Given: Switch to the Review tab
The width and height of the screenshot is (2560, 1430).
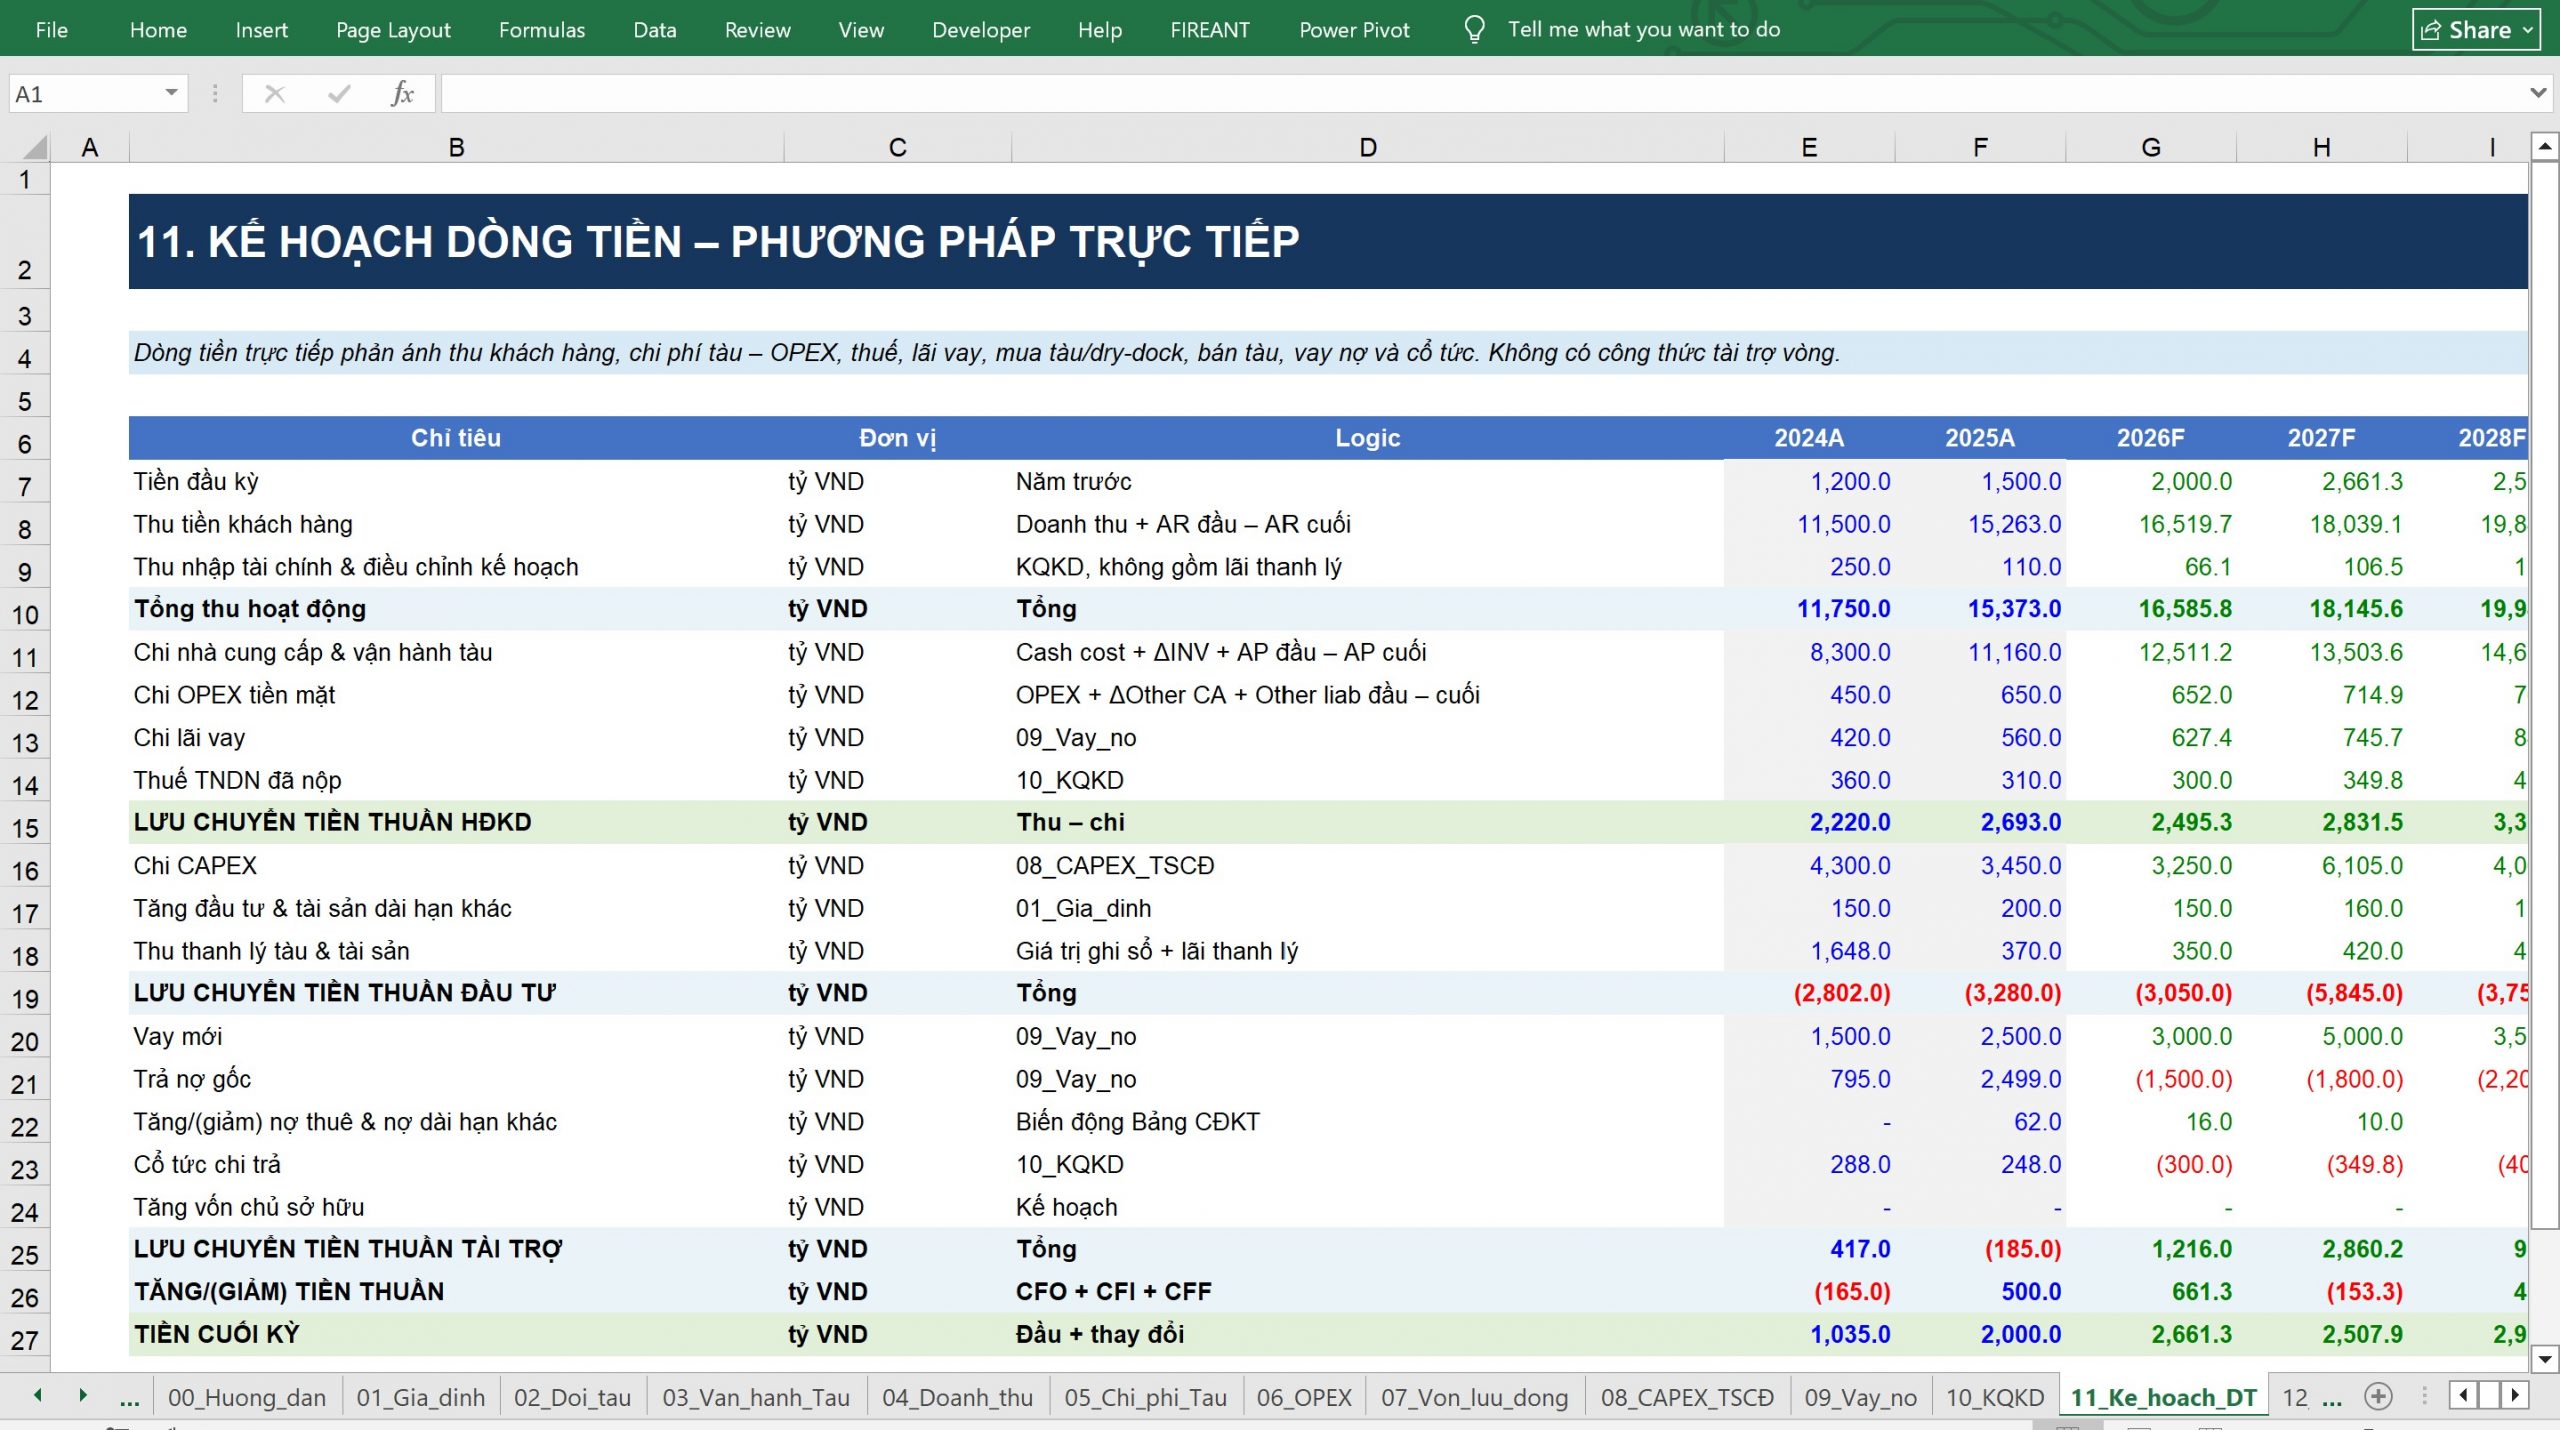Looking at the screenshot, I should pos(757,30).
